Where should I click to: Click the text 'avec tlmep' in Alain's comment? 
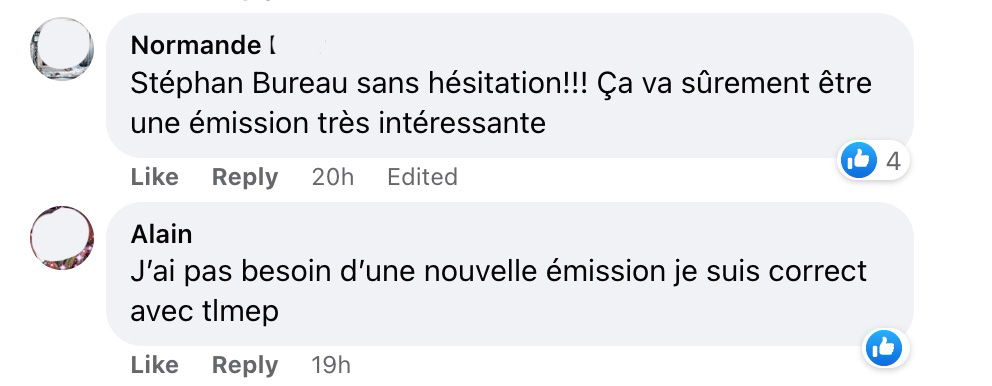pos(204,311)
